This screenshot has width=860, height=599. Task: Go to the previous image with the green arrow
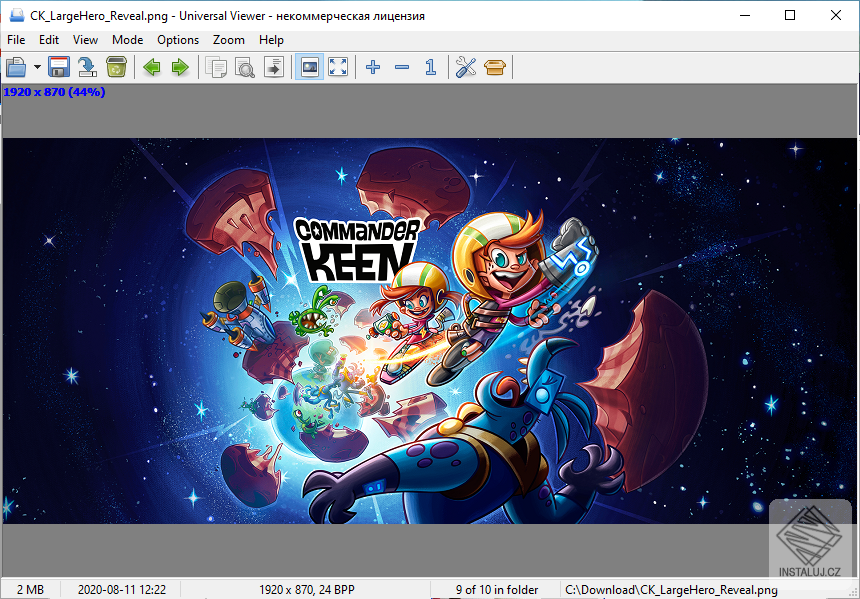click(150, 67)
